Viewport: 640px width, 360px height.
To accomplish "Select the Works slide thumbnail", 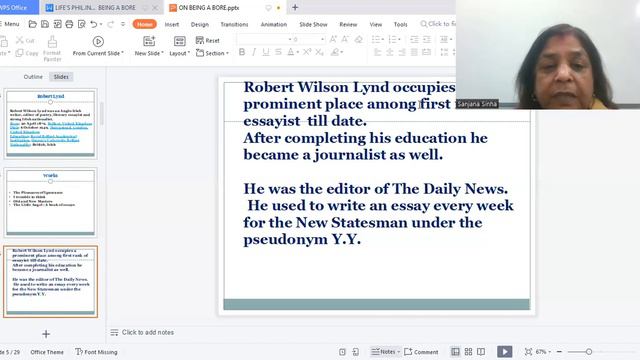I will point(51,202).
